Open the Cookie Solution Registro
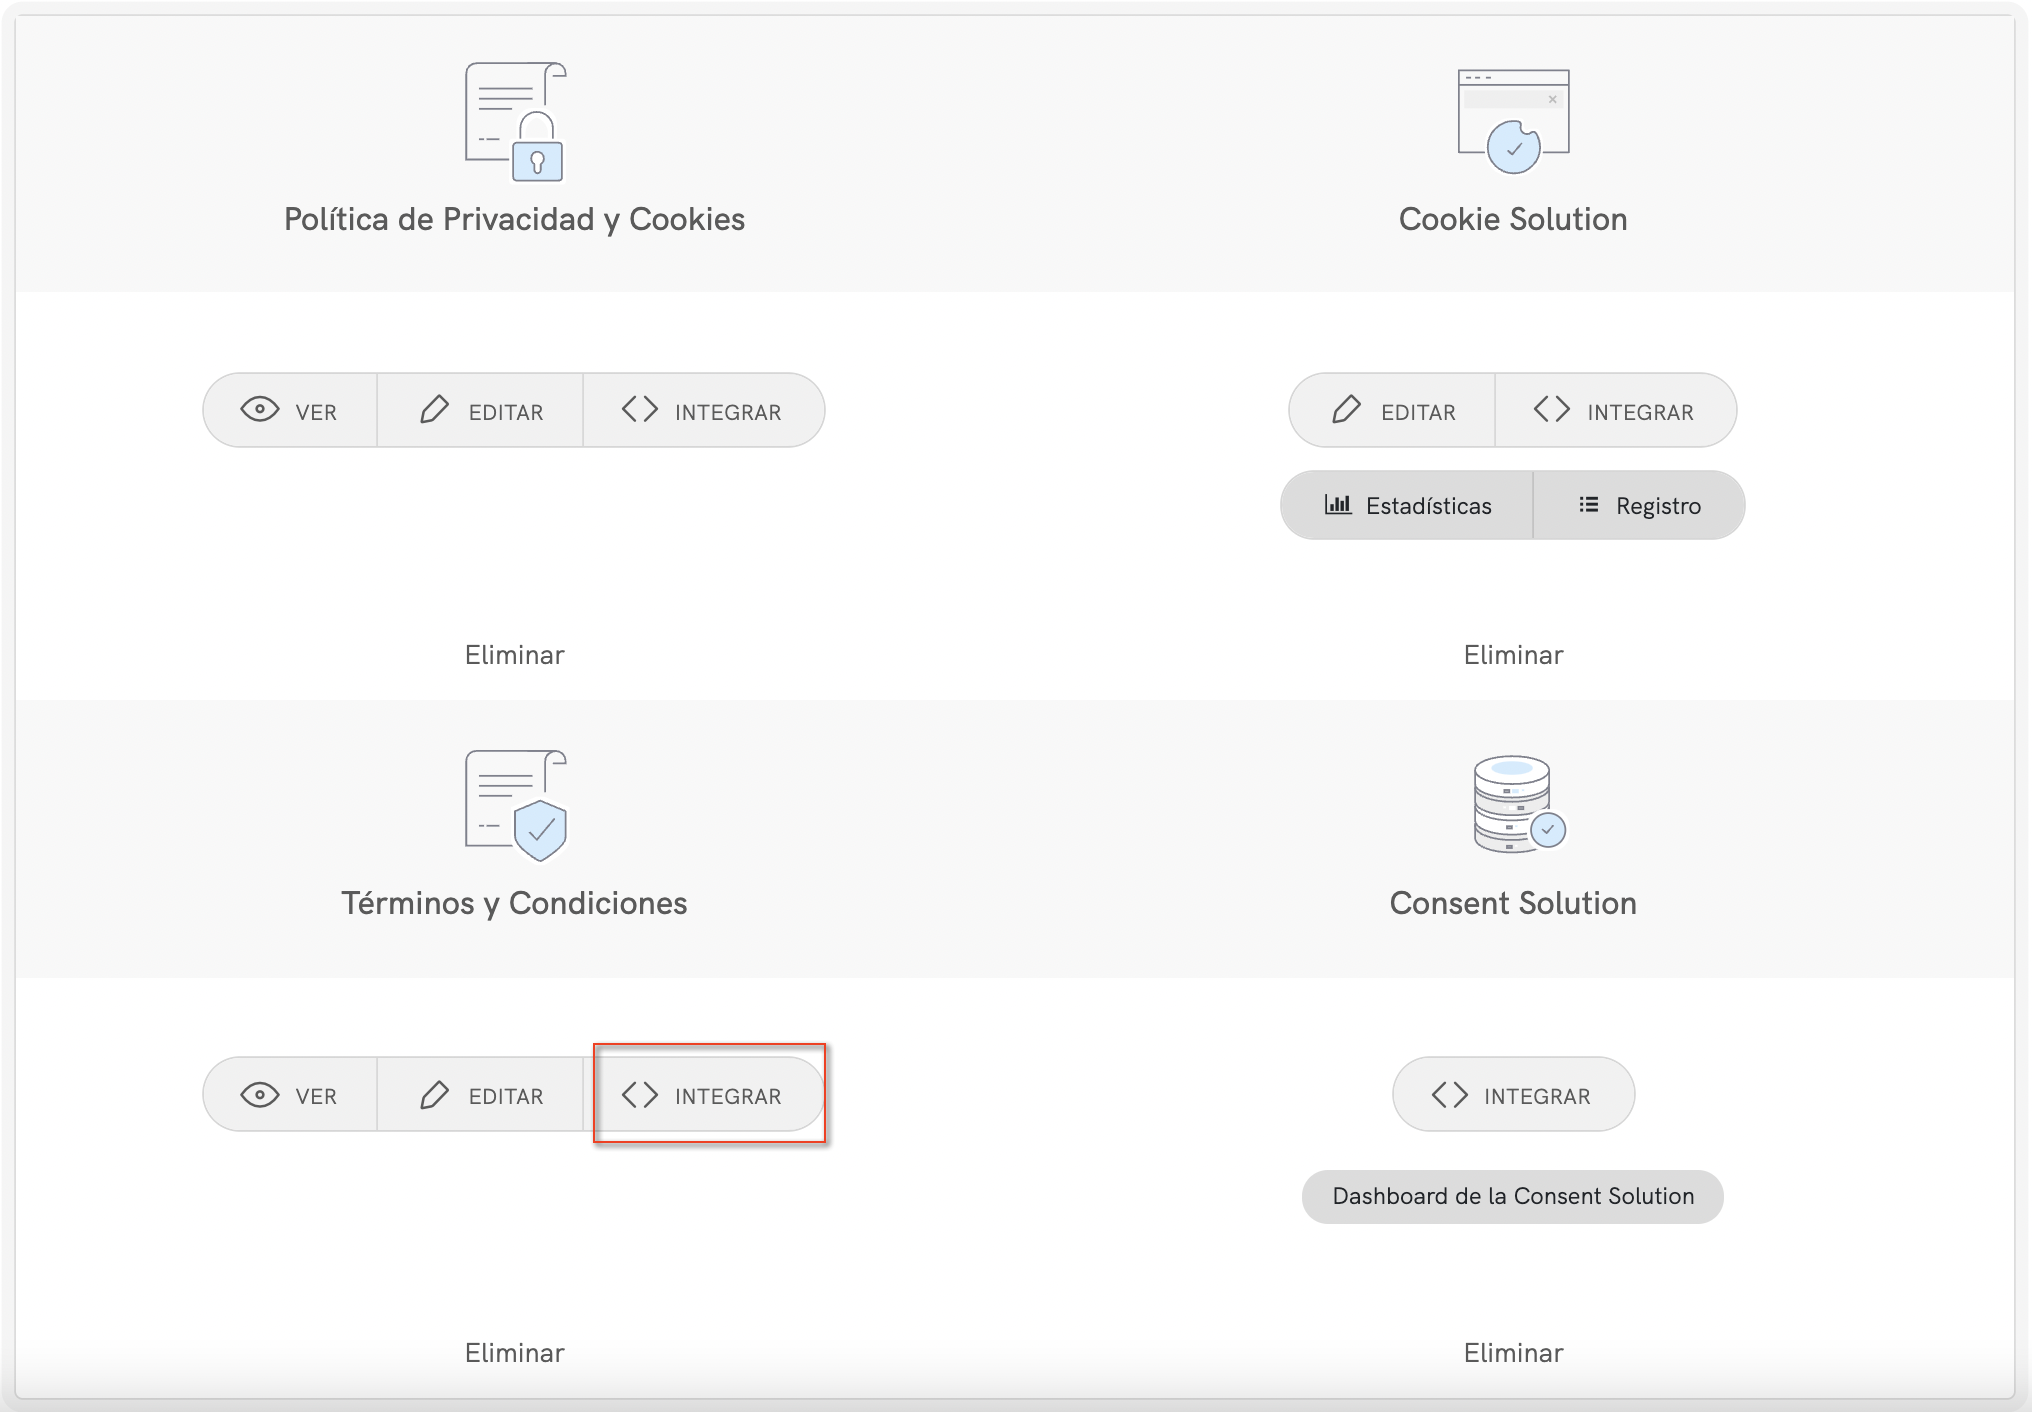The image size is (2032, 1412). (1639, 506)
